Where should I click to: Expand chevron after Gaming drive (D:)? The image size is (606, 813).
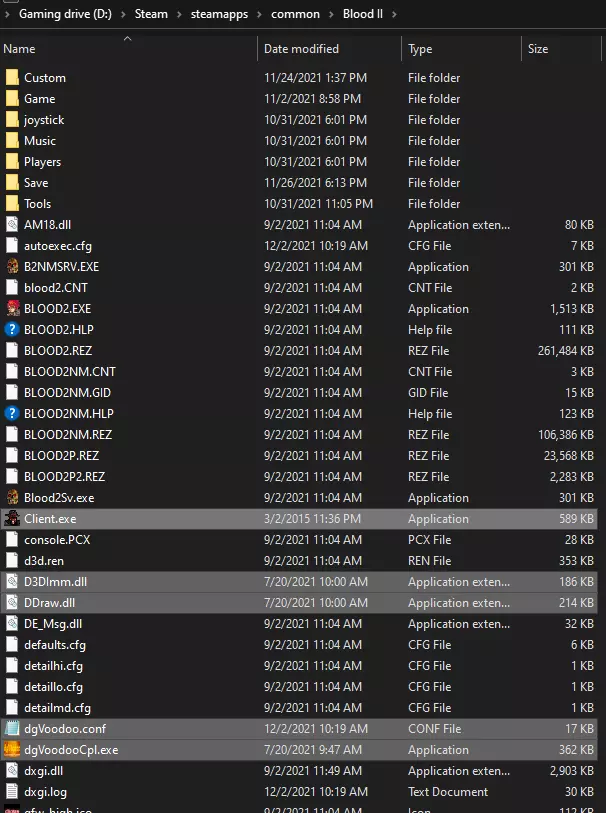pyautogui.click(x=123, y=15)
